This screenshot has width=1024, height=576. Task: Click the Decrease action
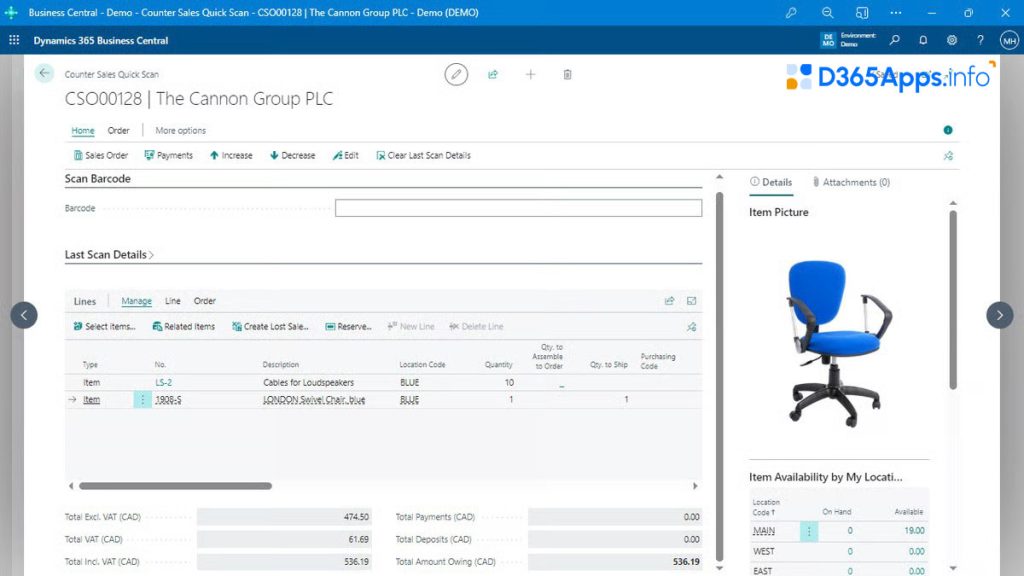[293, 155]
